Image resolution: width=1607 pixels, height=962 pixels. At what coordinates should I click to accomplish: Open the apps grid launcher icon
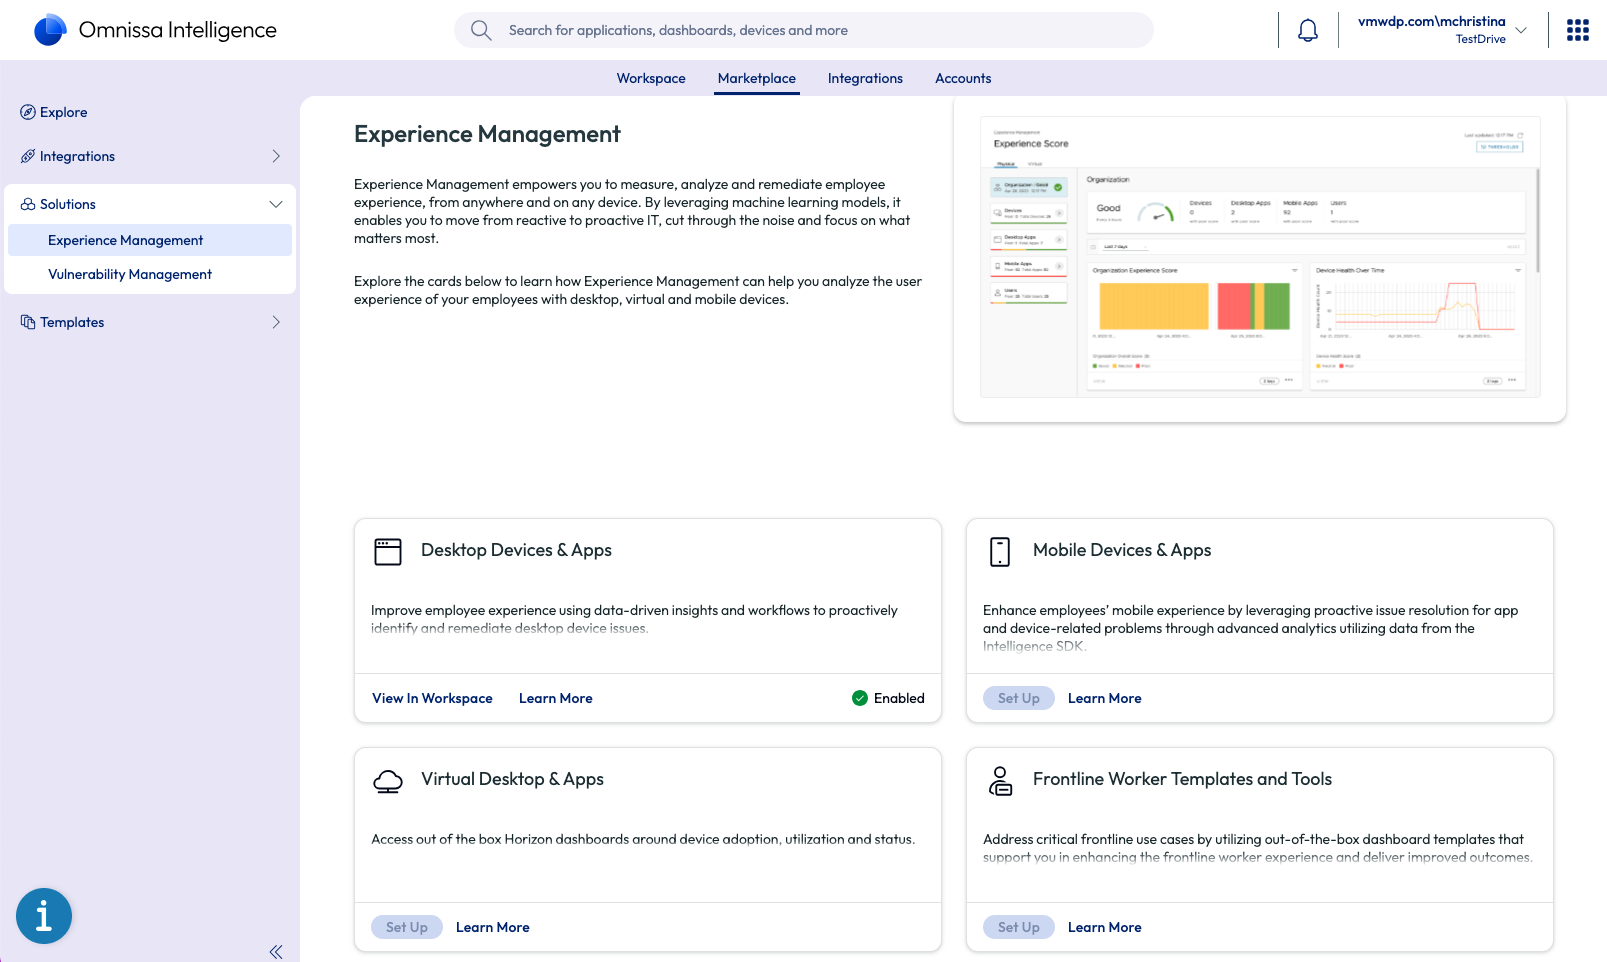pos(1577,30)
